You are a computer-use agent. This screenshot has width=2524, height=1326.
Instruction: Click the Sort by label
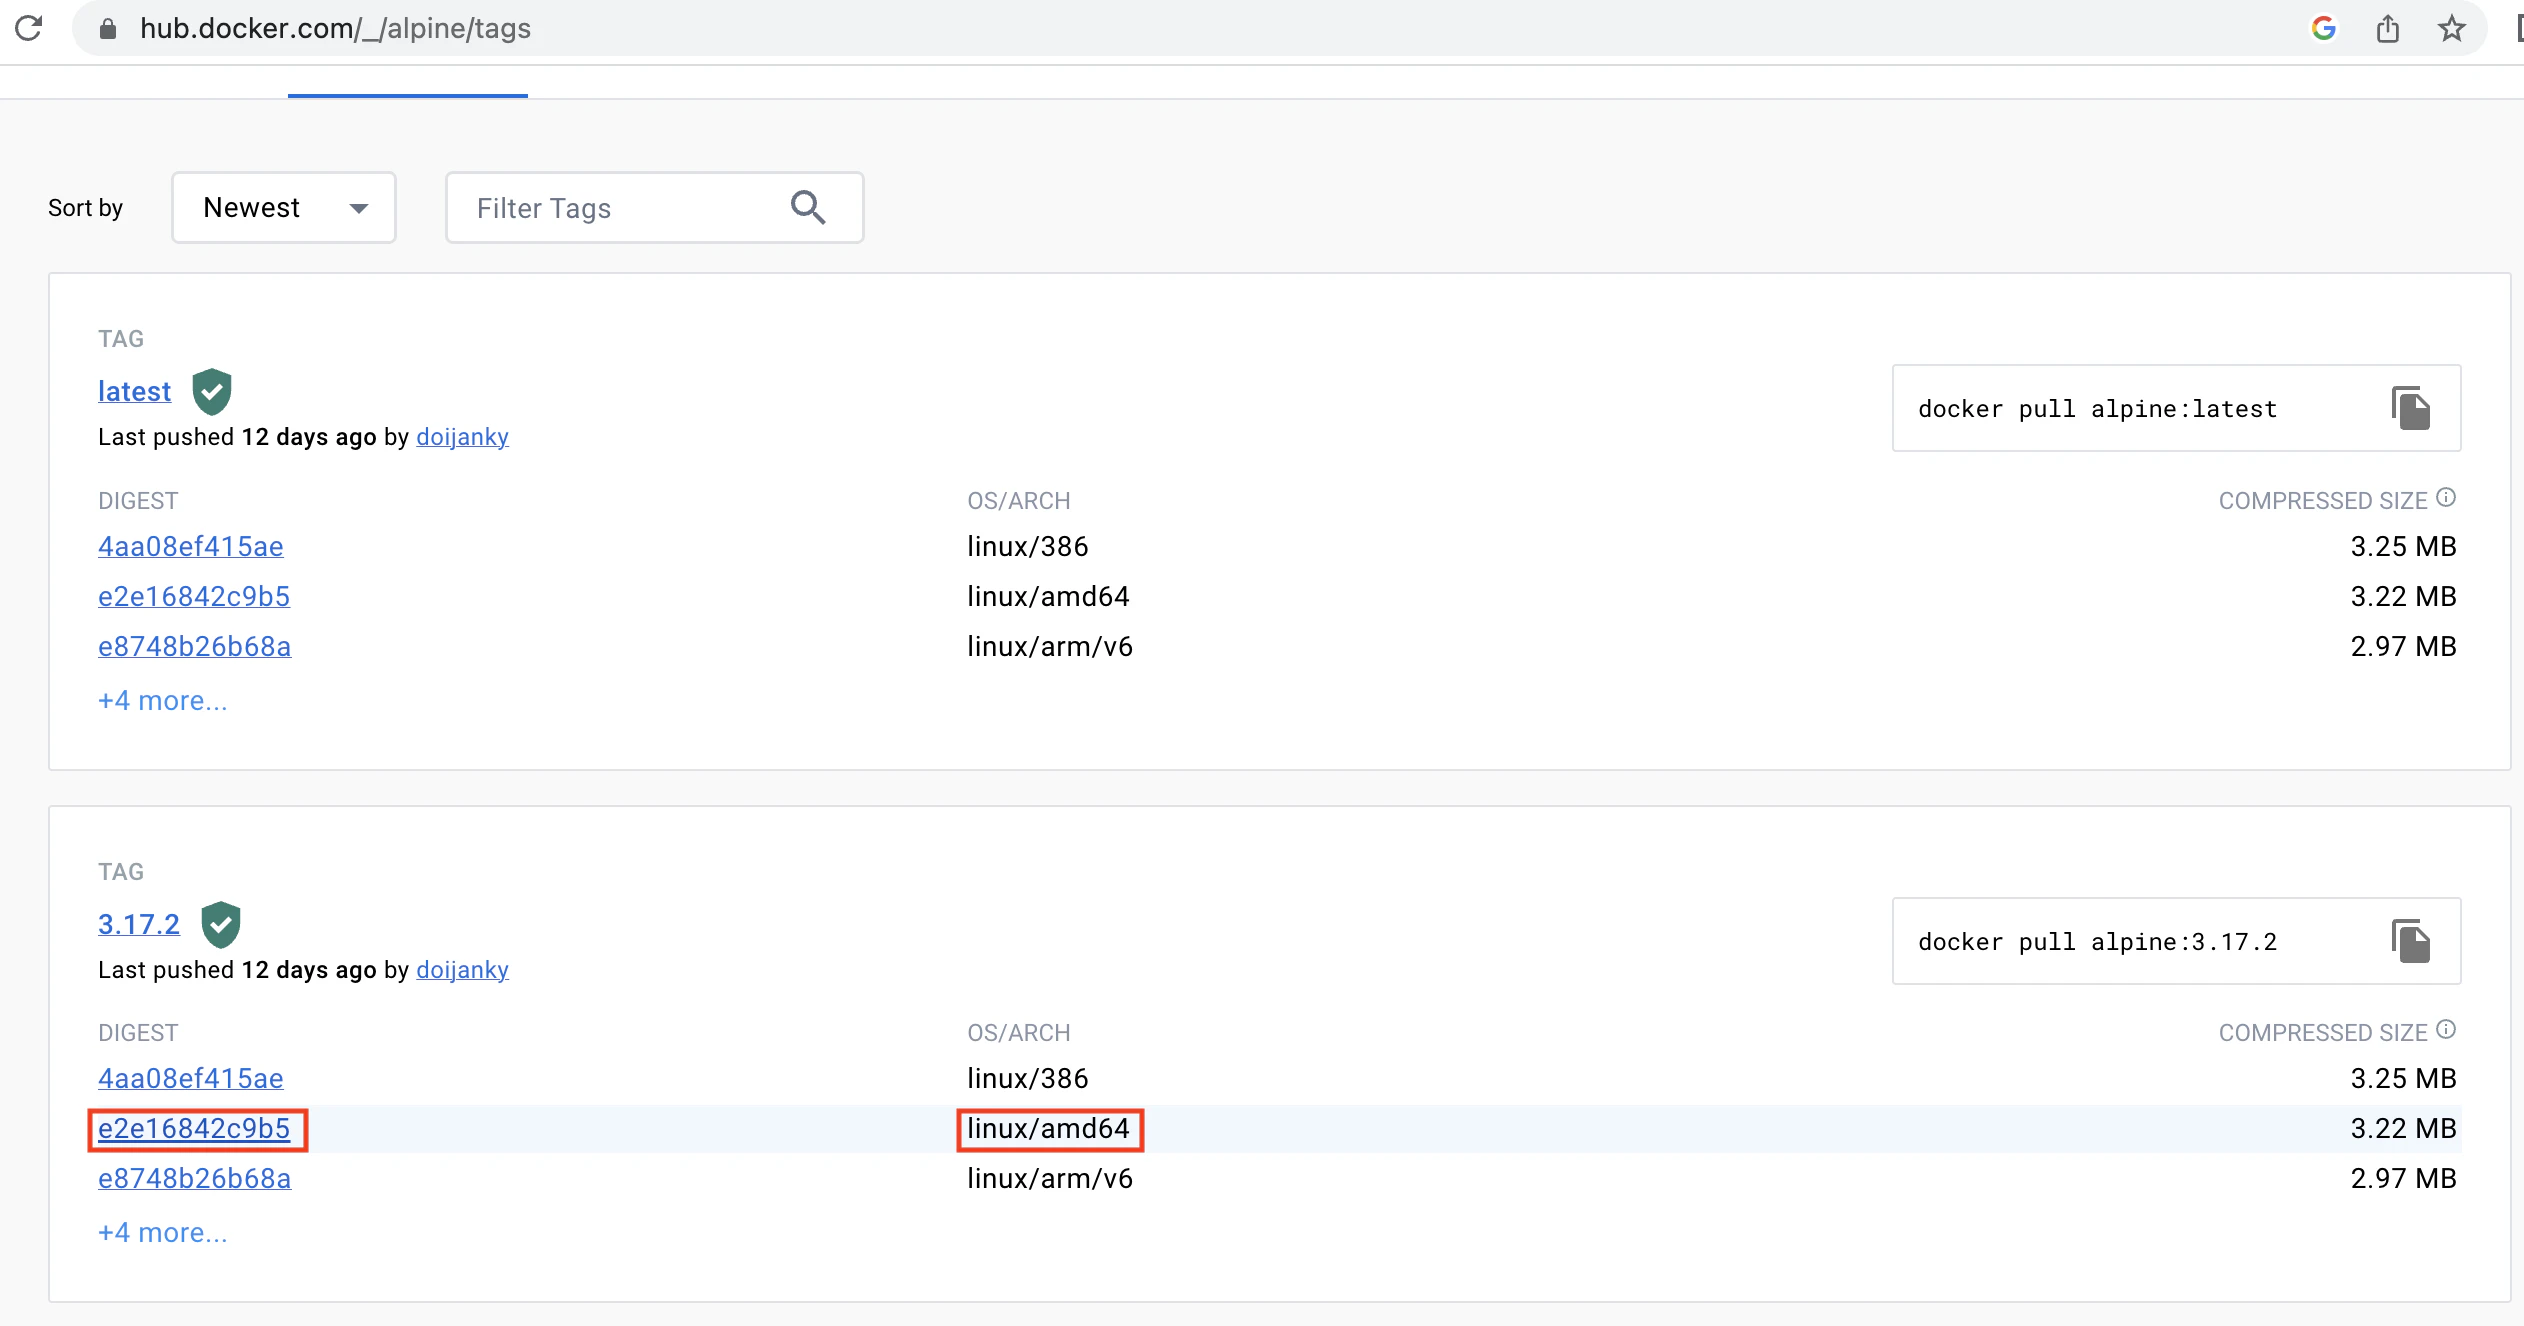coord(85,208)
